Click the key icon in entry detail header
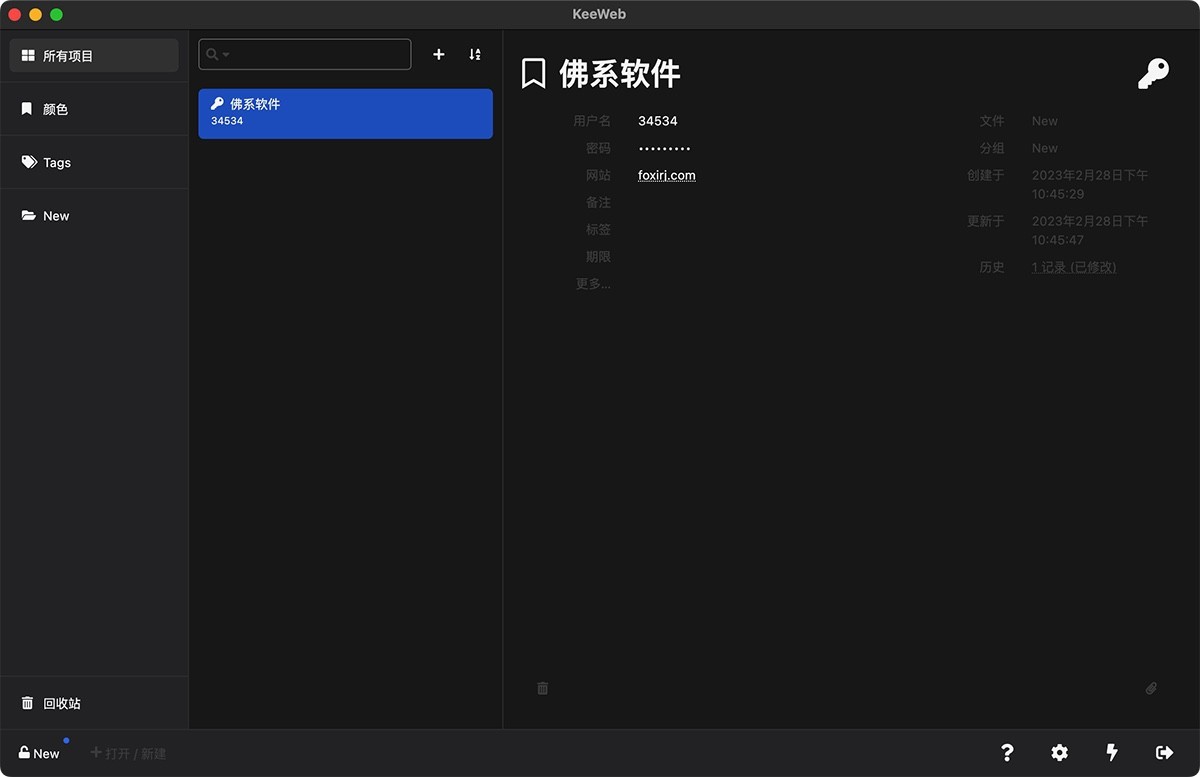Screen dimensions: 1200x777 1153,73
